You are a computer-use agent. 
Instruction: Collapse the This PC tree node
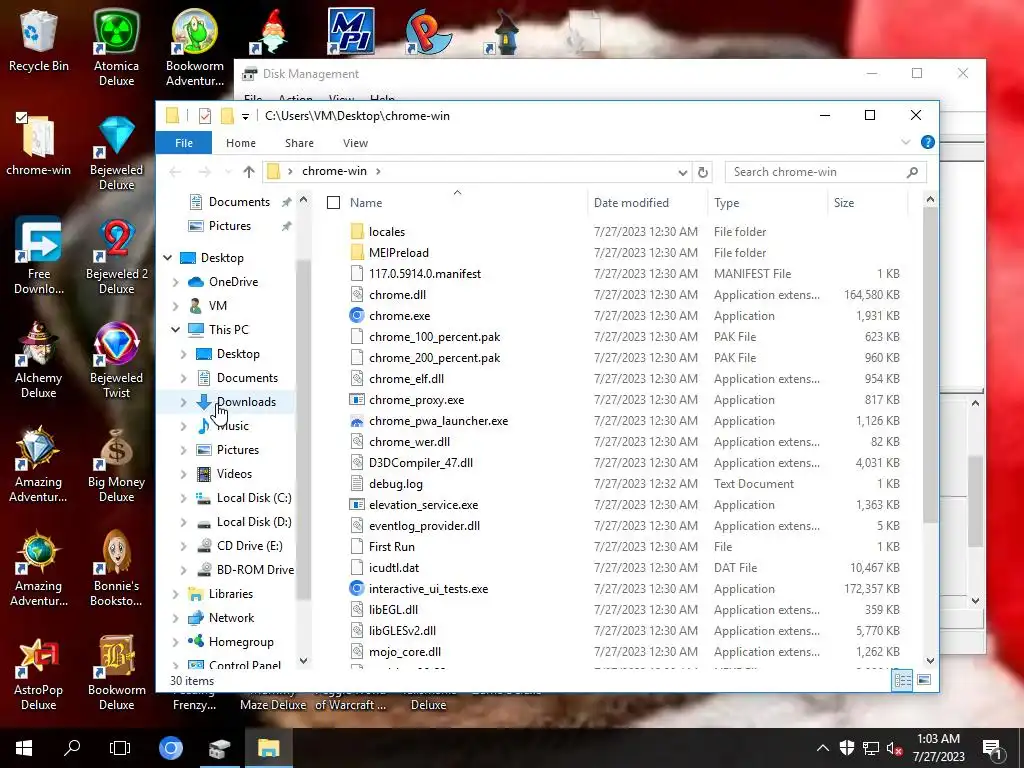175,329
